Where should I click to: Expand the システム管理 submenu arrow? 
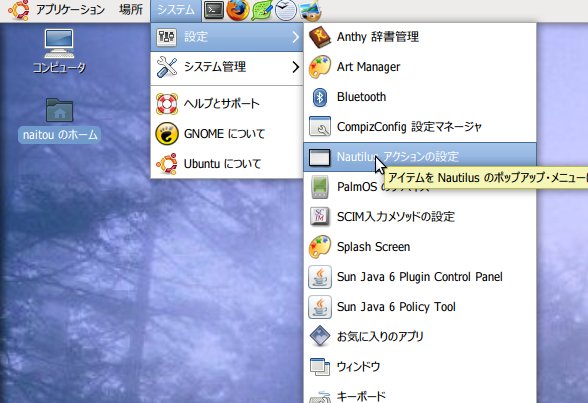tap(296, 67)
